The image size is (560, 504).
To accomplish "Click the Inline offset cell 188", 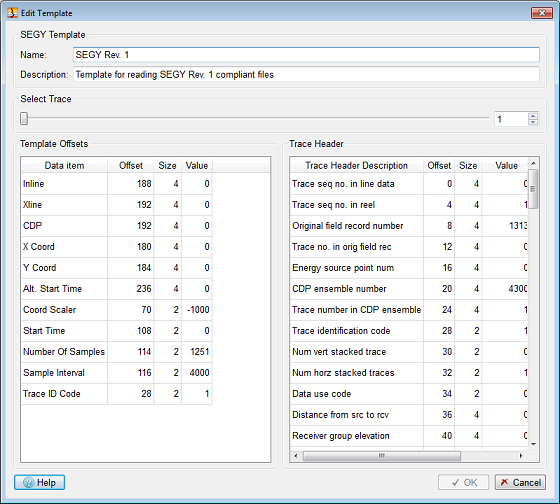I will tap(131, 184).
